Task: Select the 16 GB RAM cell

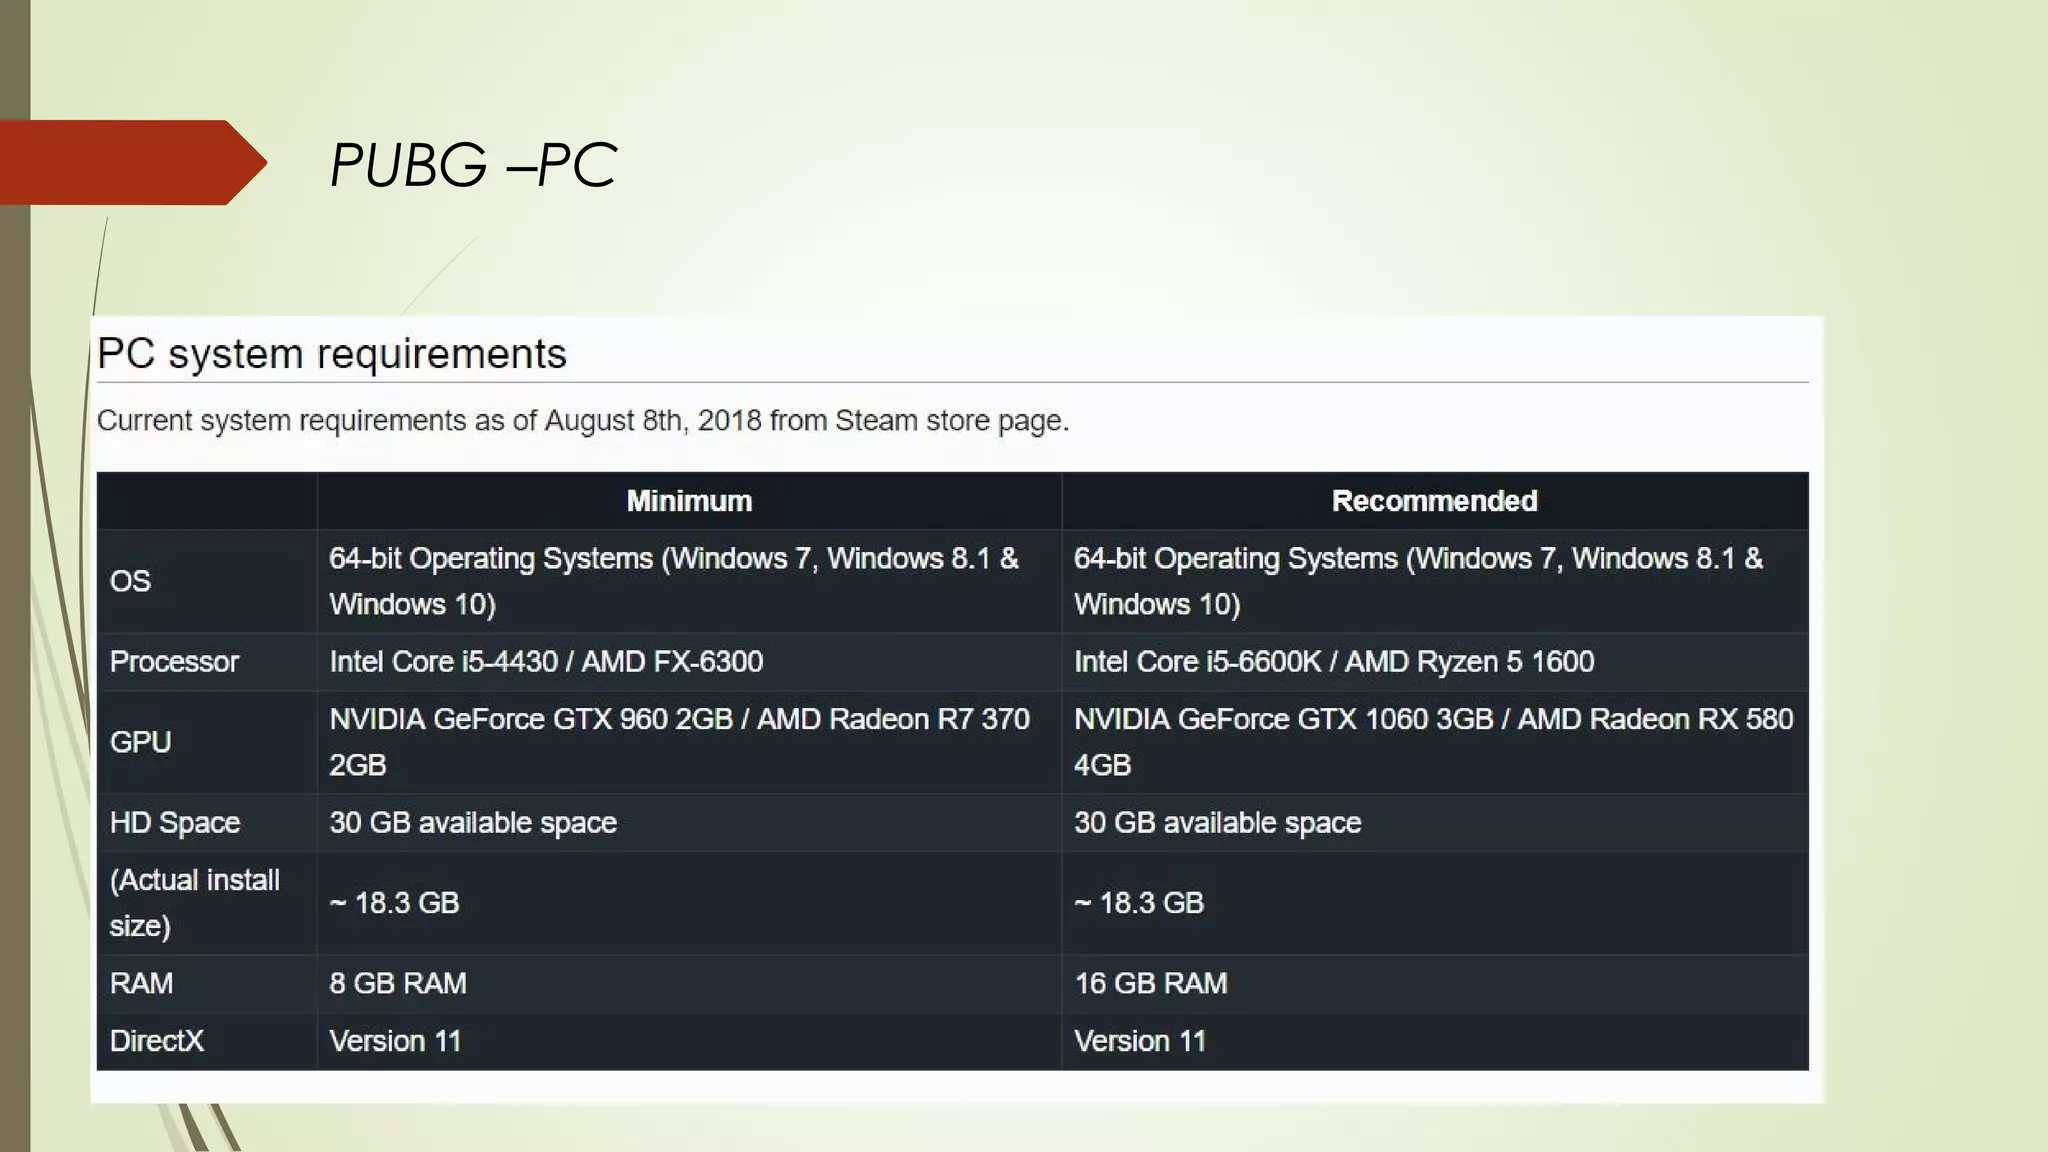Action: pos(1150,983)
